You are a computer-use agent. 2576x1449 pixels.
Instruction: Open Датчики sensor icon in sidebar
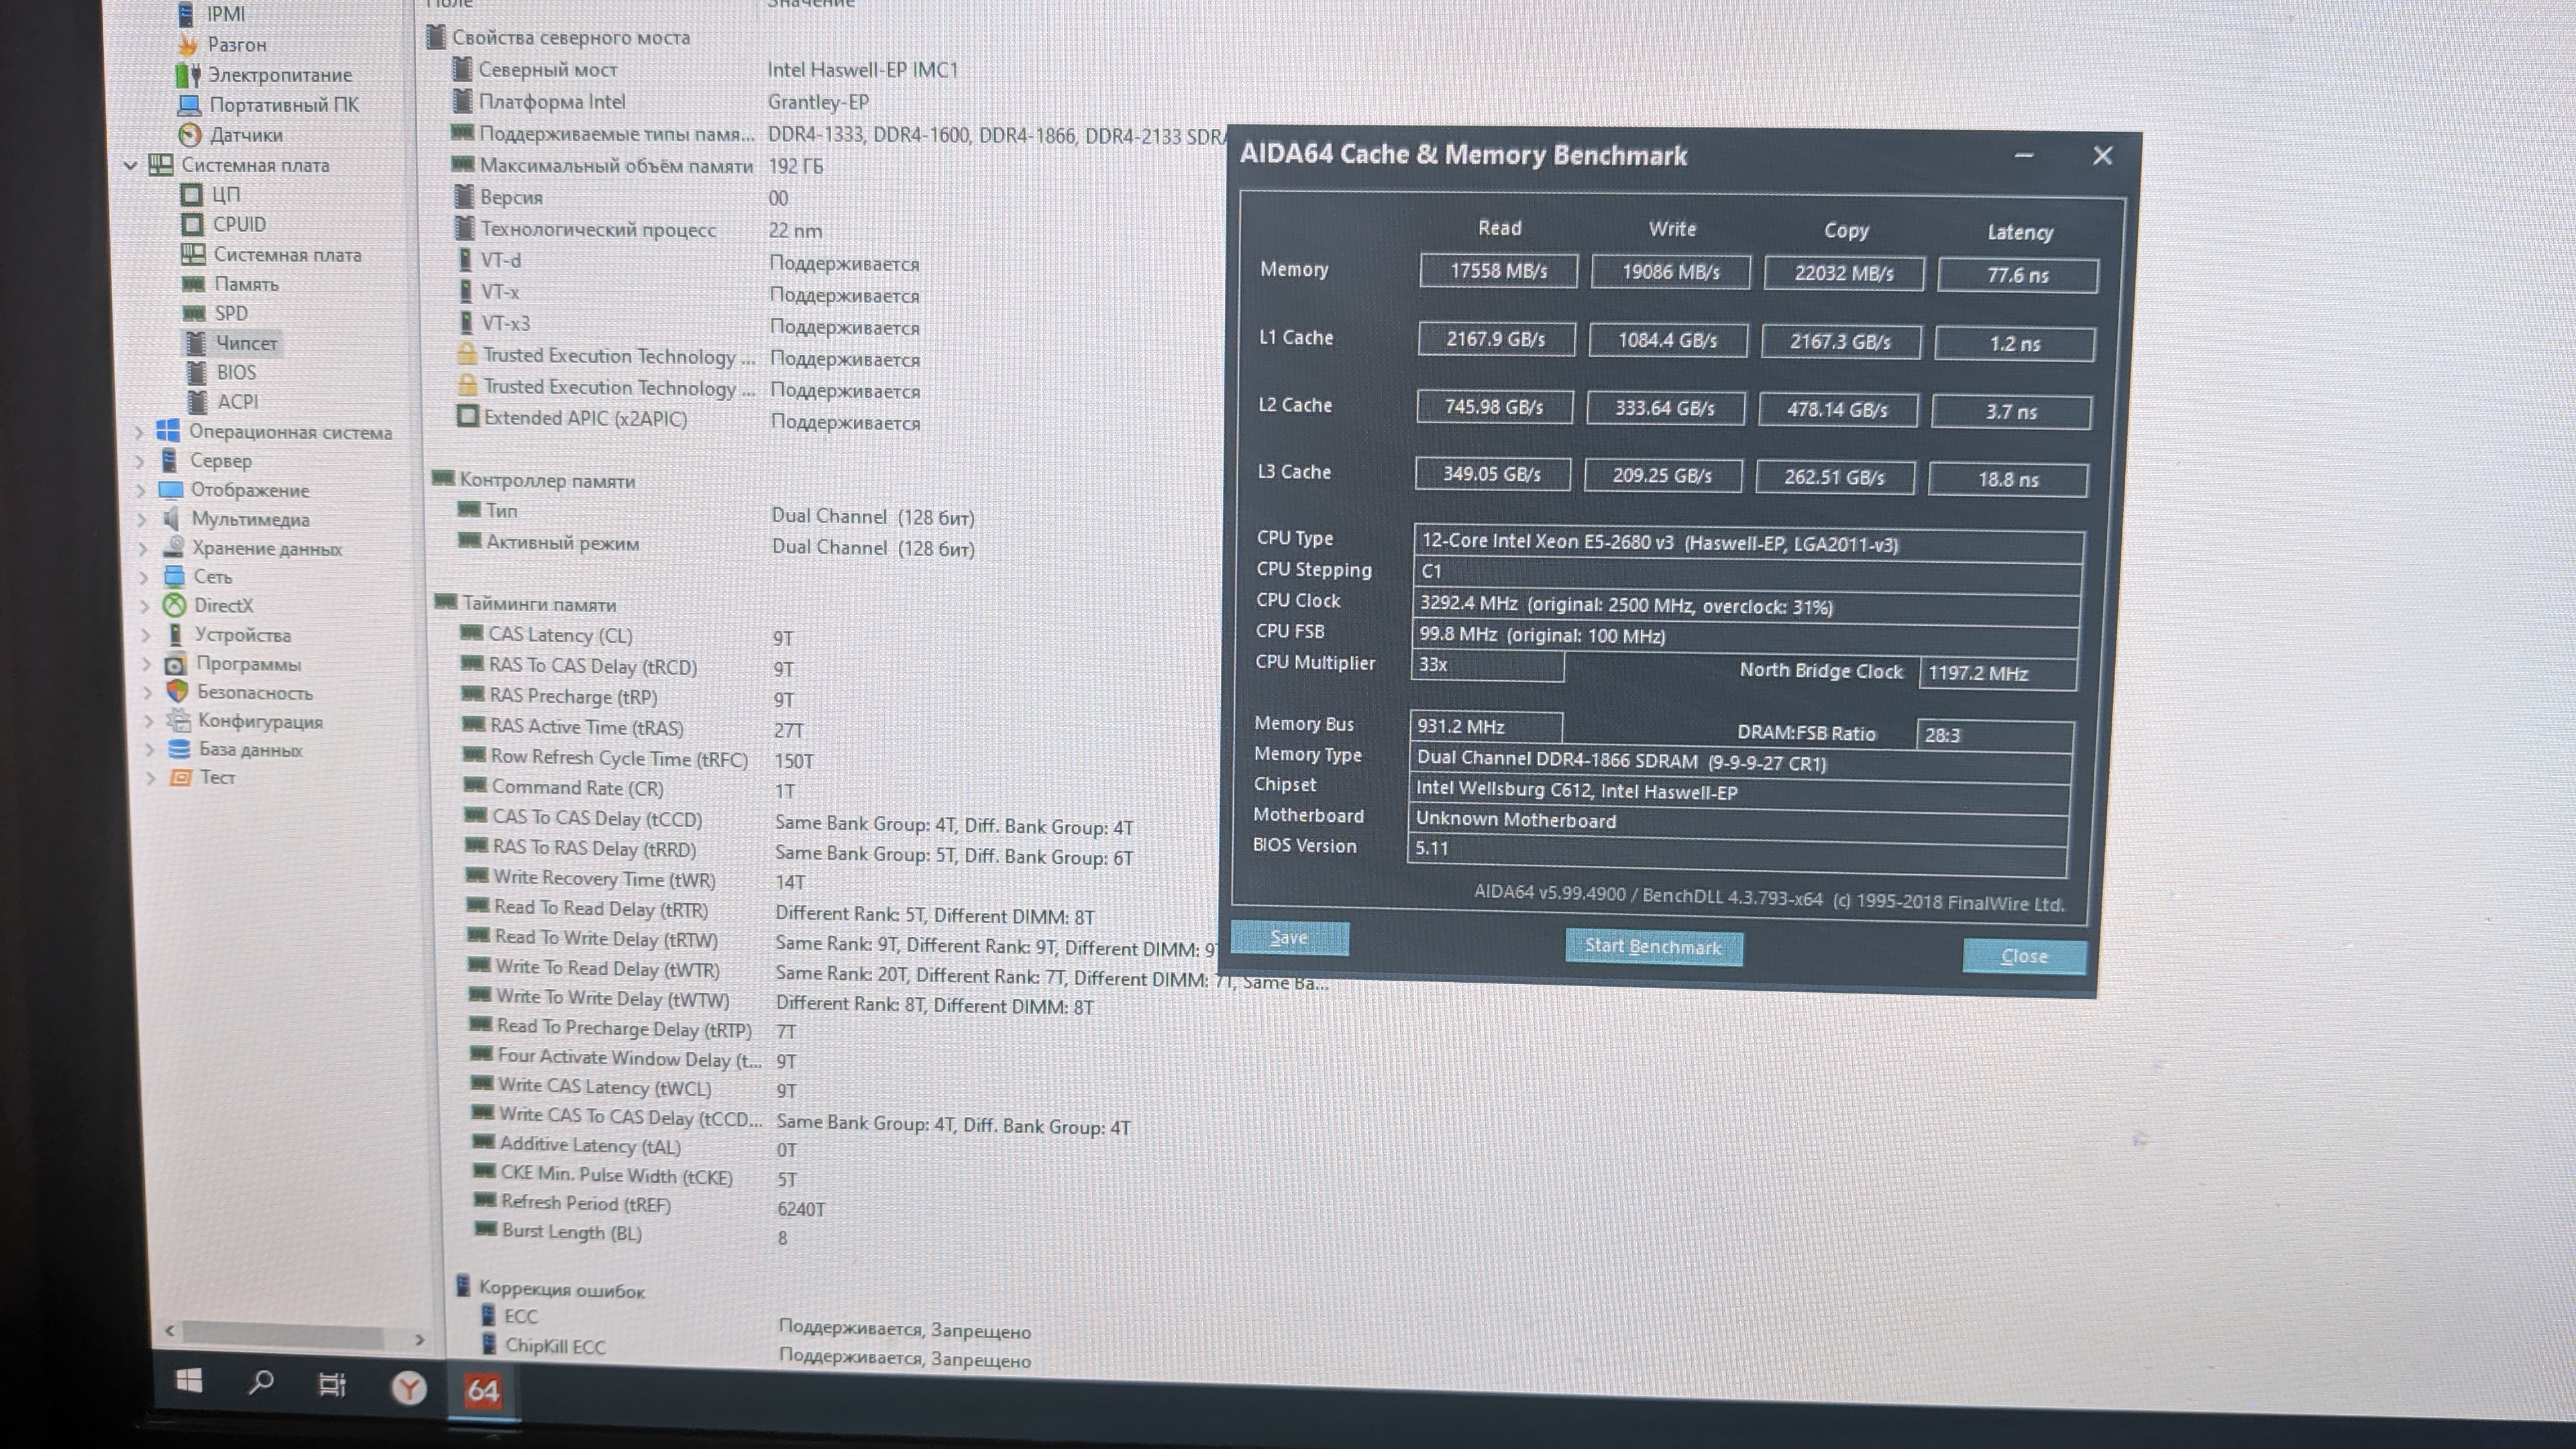[190, 134]
